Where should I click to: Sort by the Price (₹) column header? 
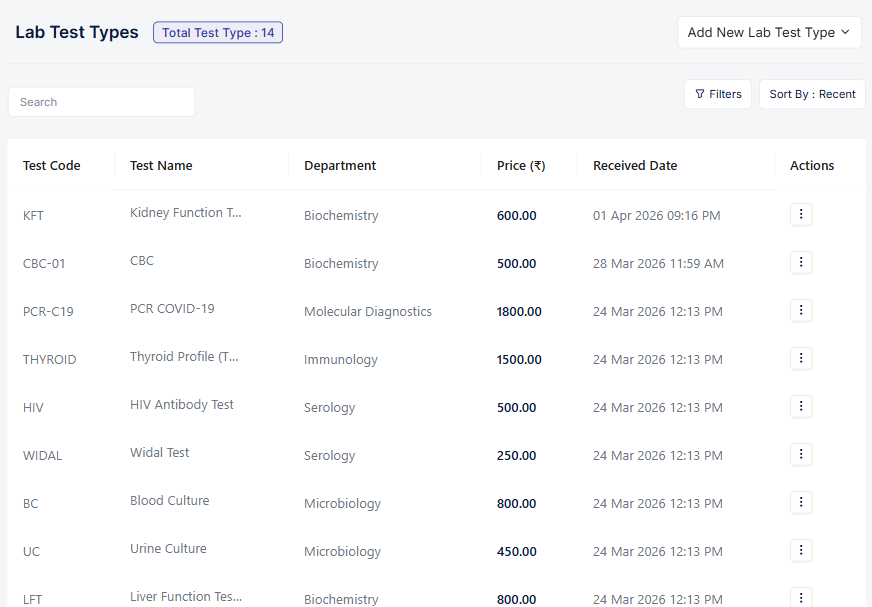pos(521,166)
